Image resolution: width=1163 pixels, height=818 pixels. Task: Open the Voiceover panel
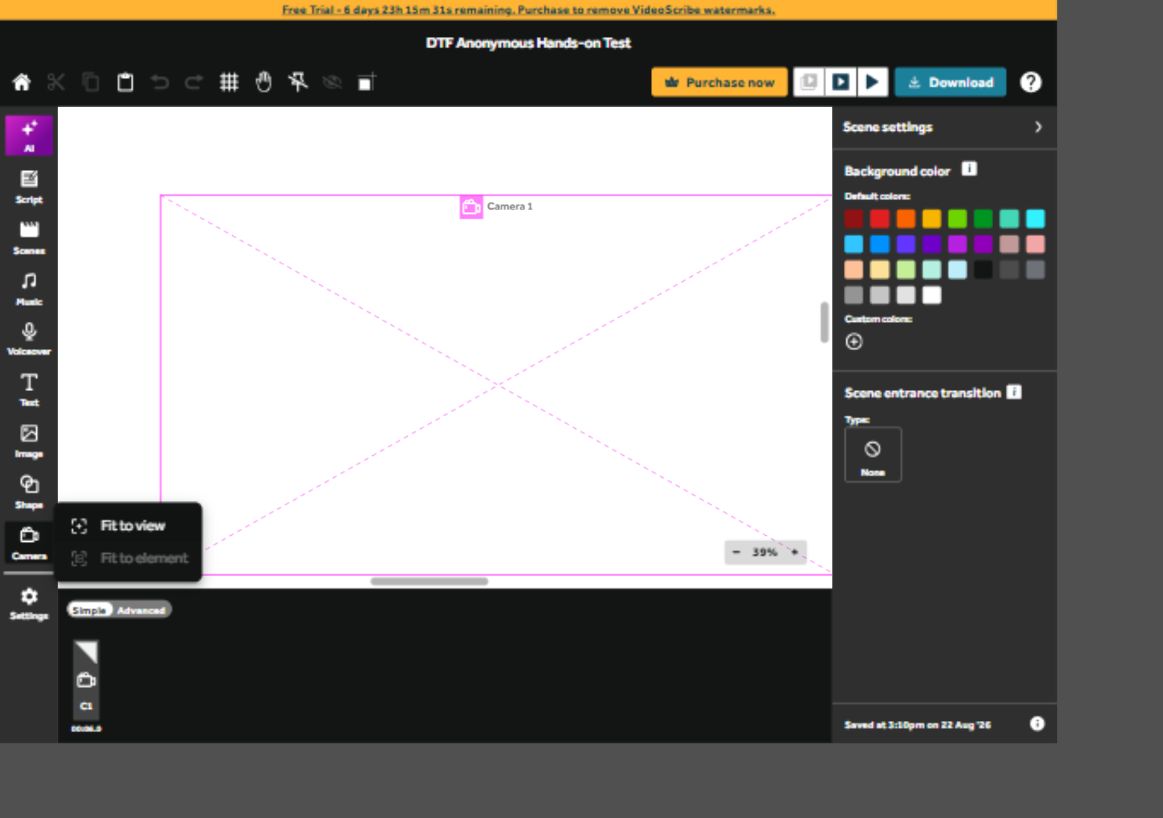coord(29,340)
